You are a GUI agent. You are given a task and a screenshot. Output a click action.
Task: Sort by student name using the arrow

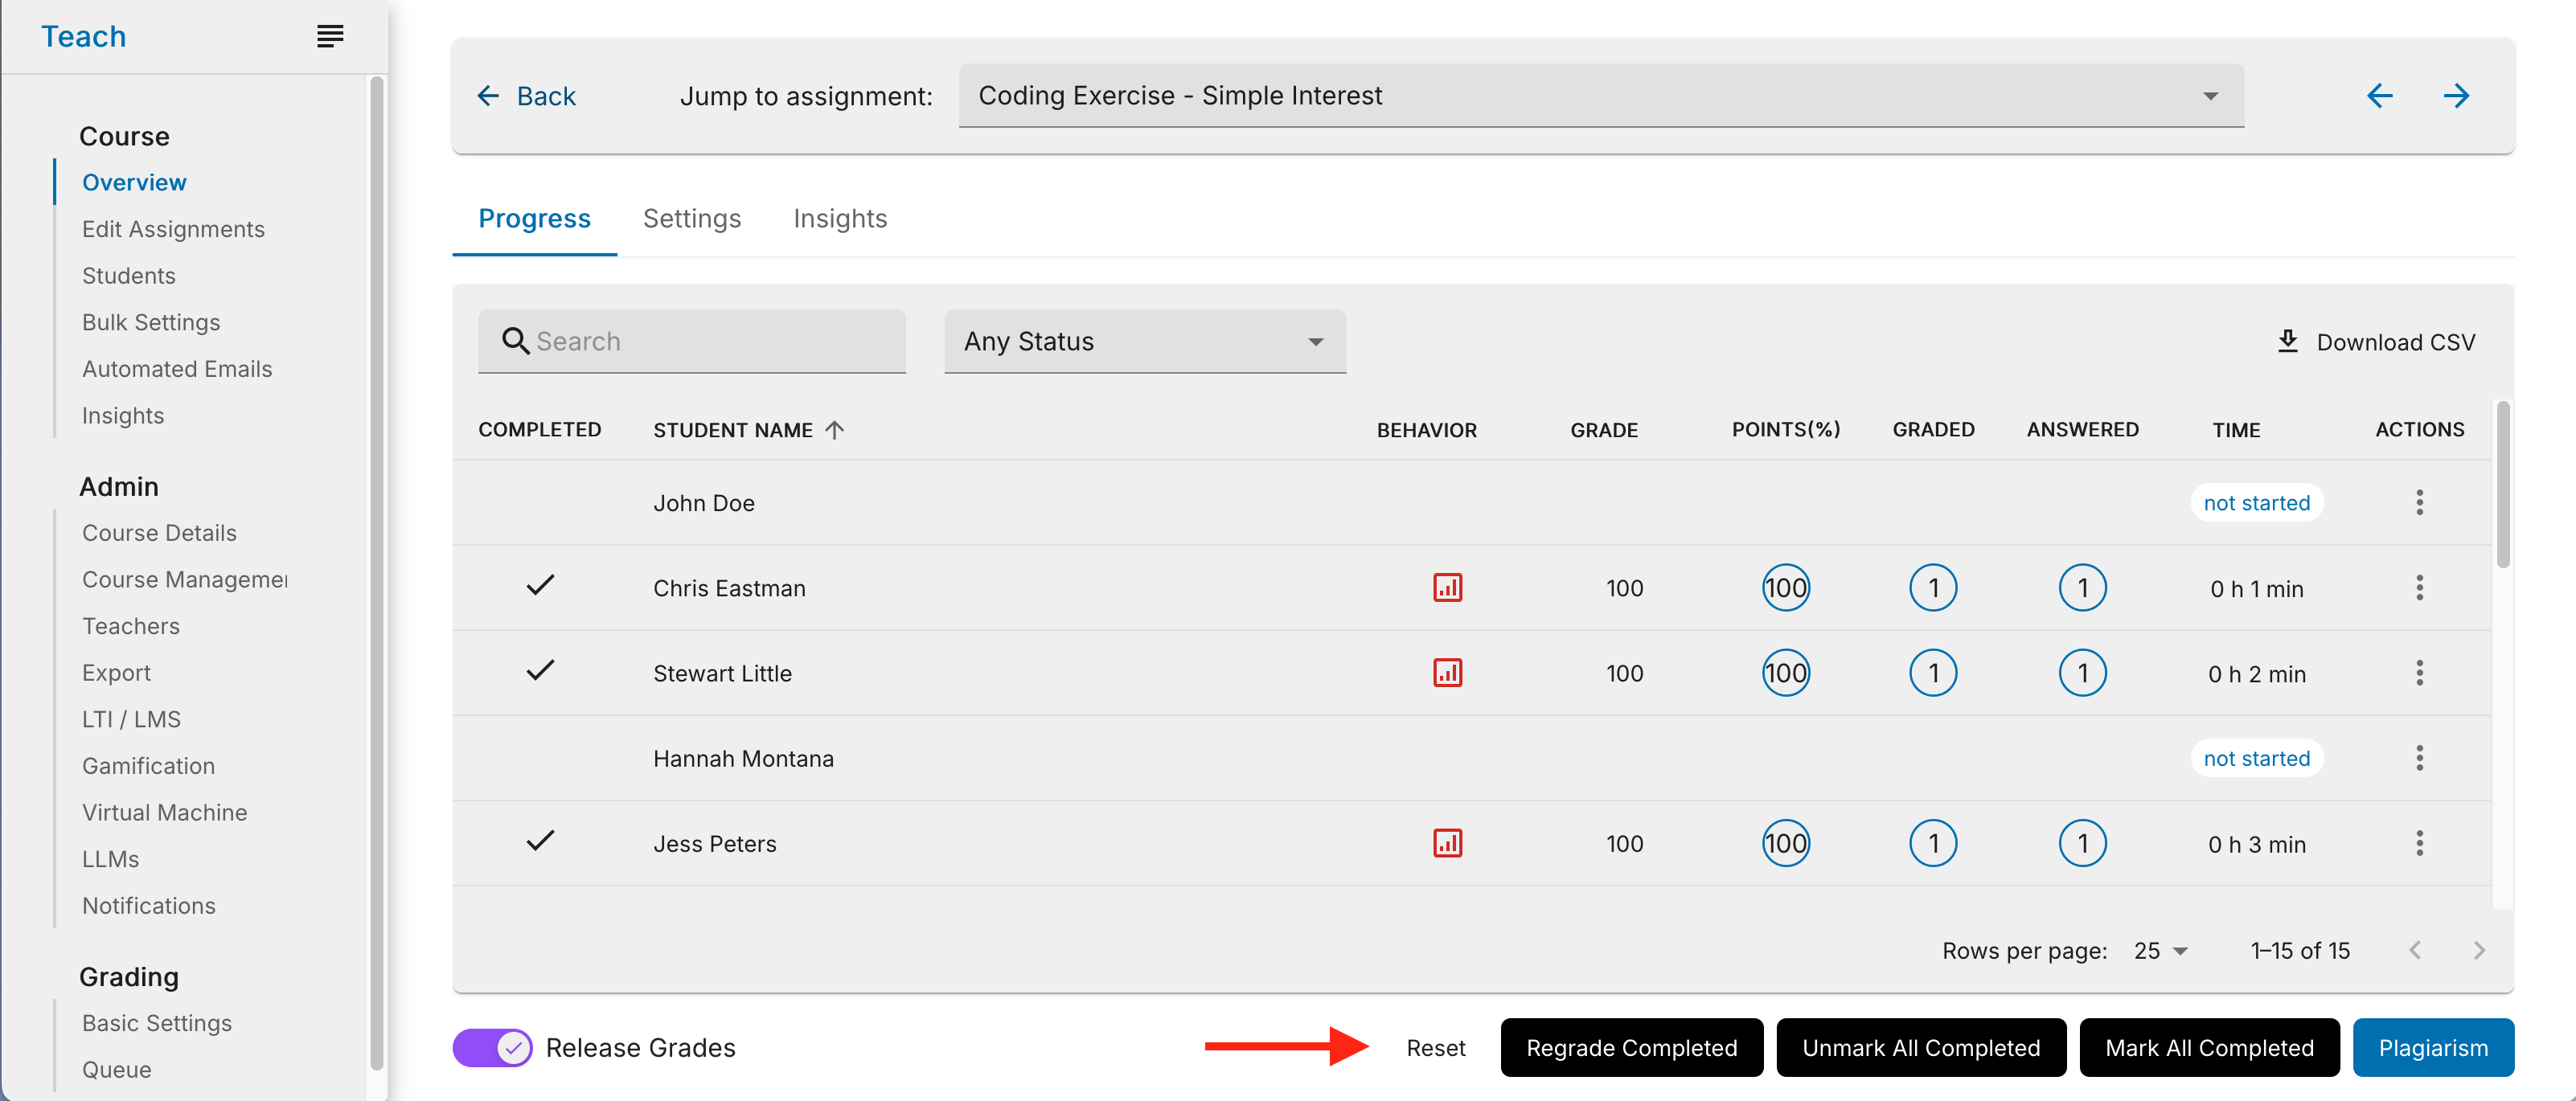click(835, 430)
